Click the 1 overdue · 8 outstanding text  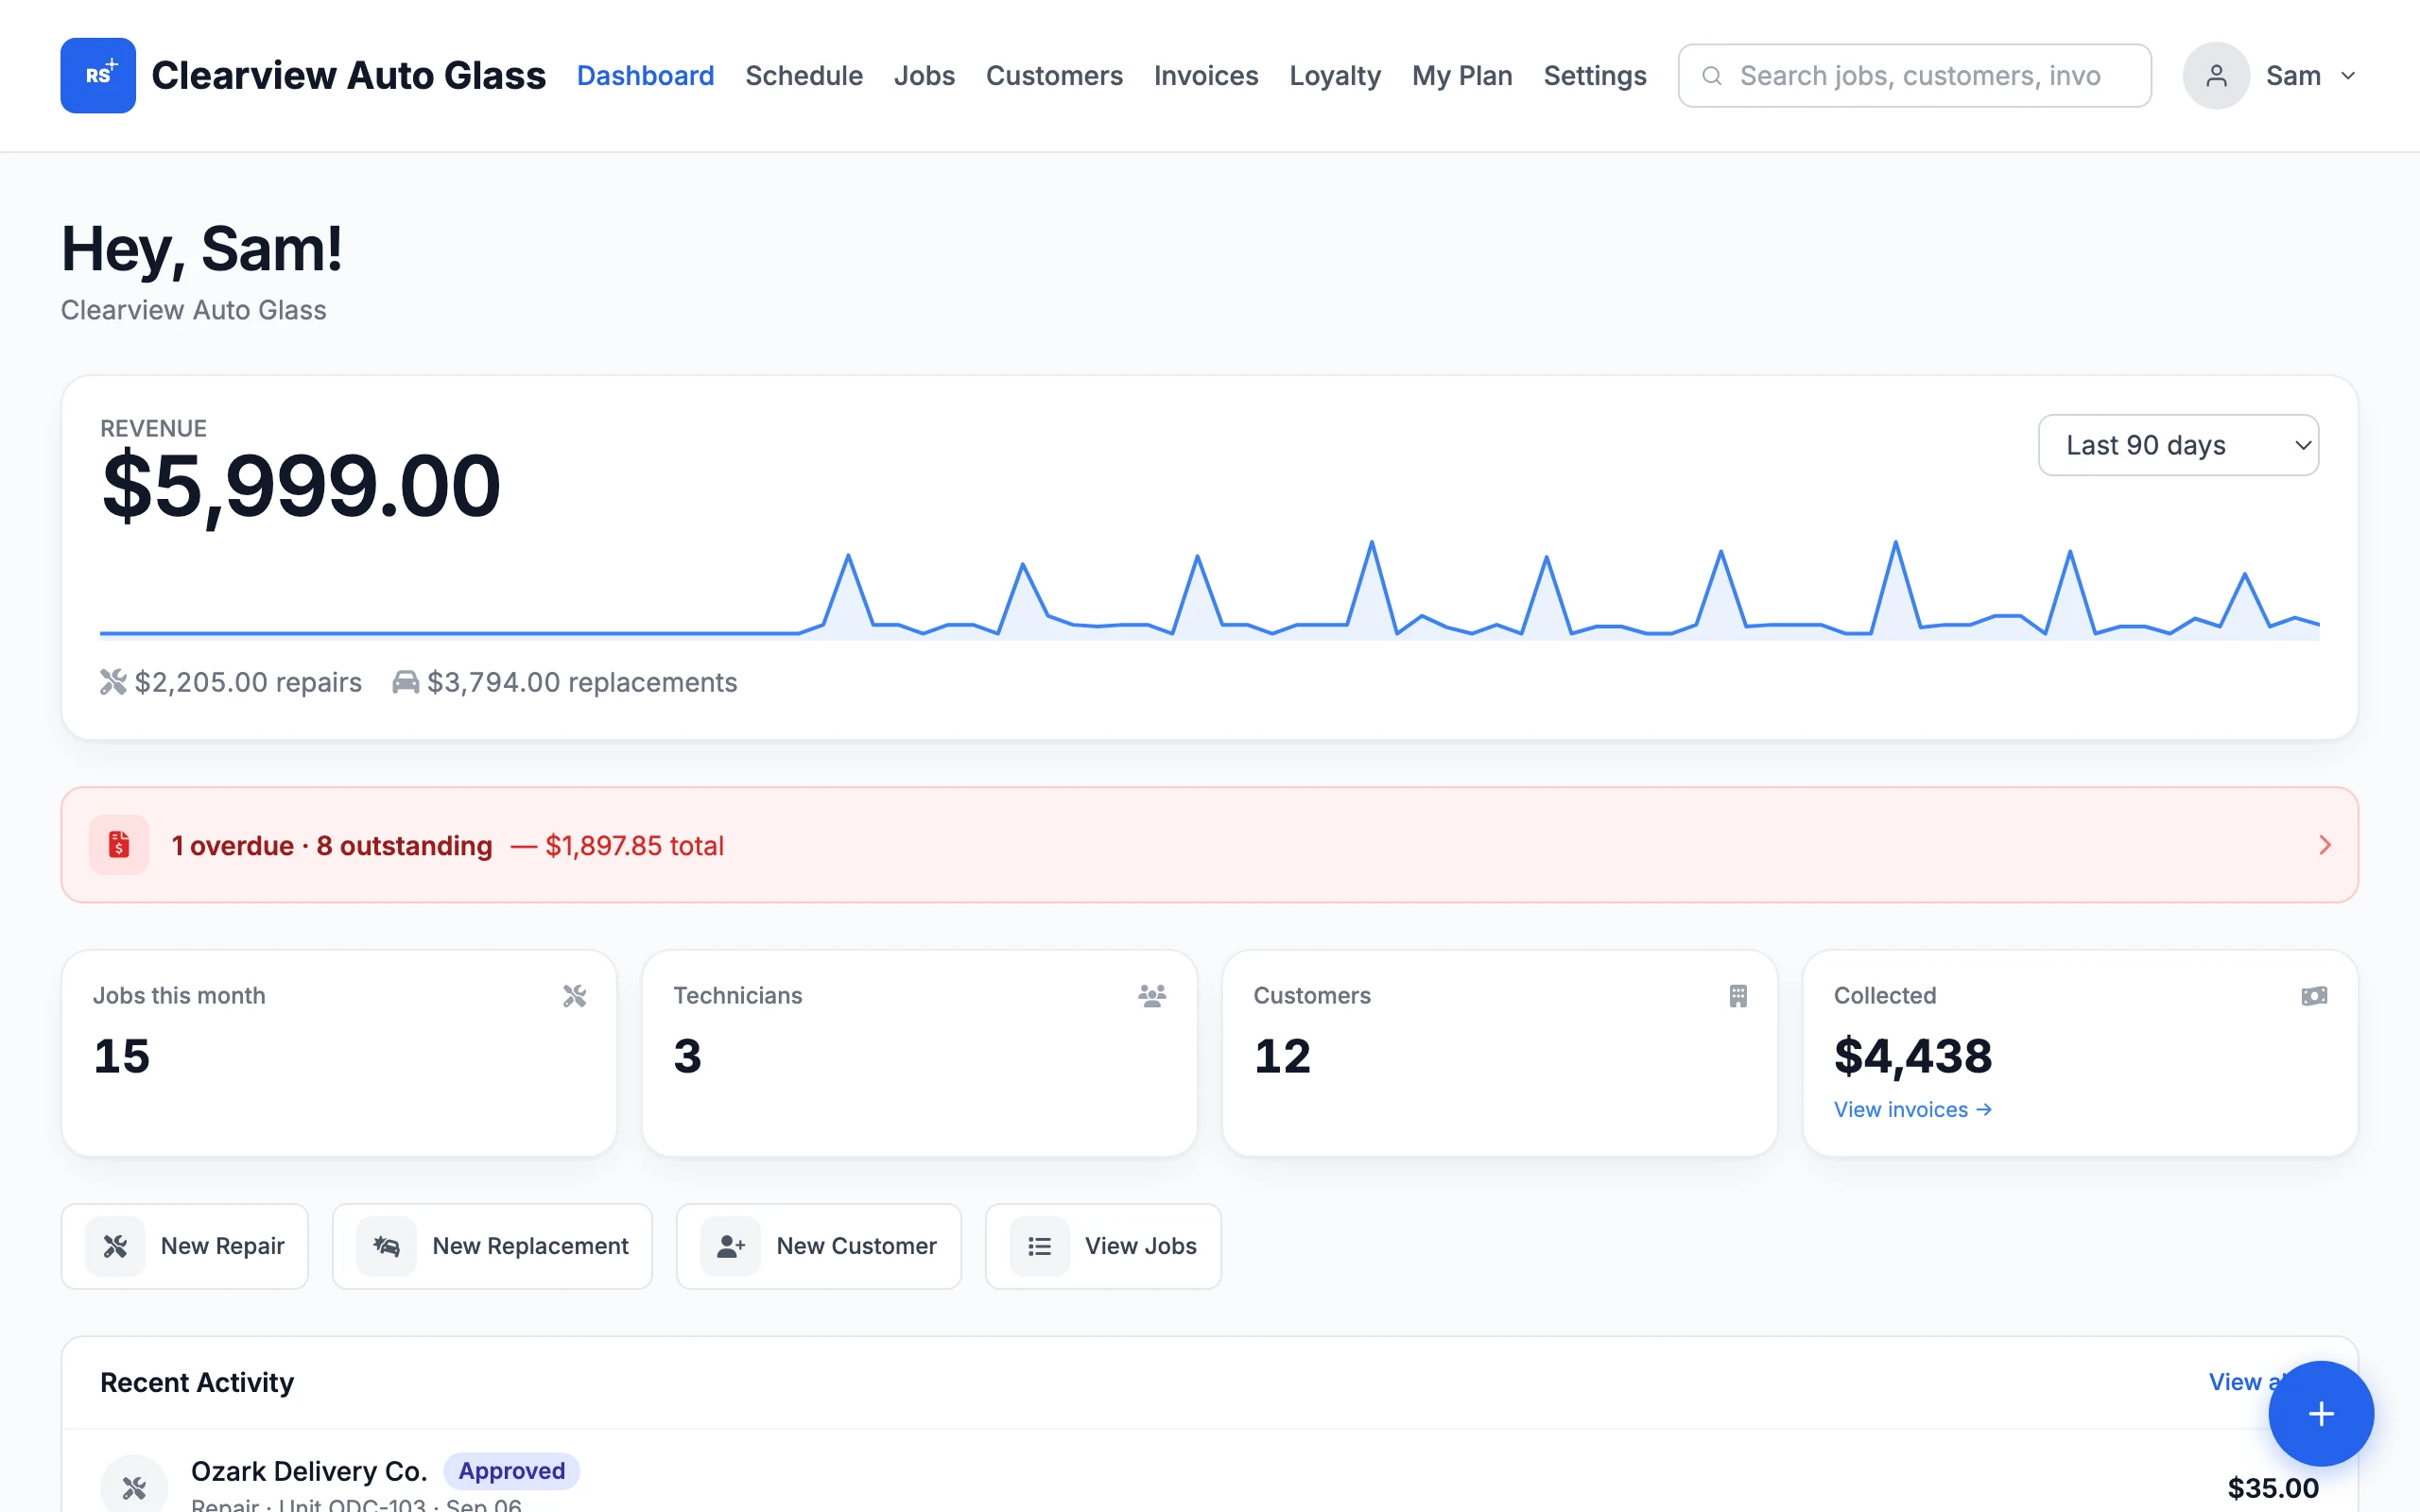[332, 846]
